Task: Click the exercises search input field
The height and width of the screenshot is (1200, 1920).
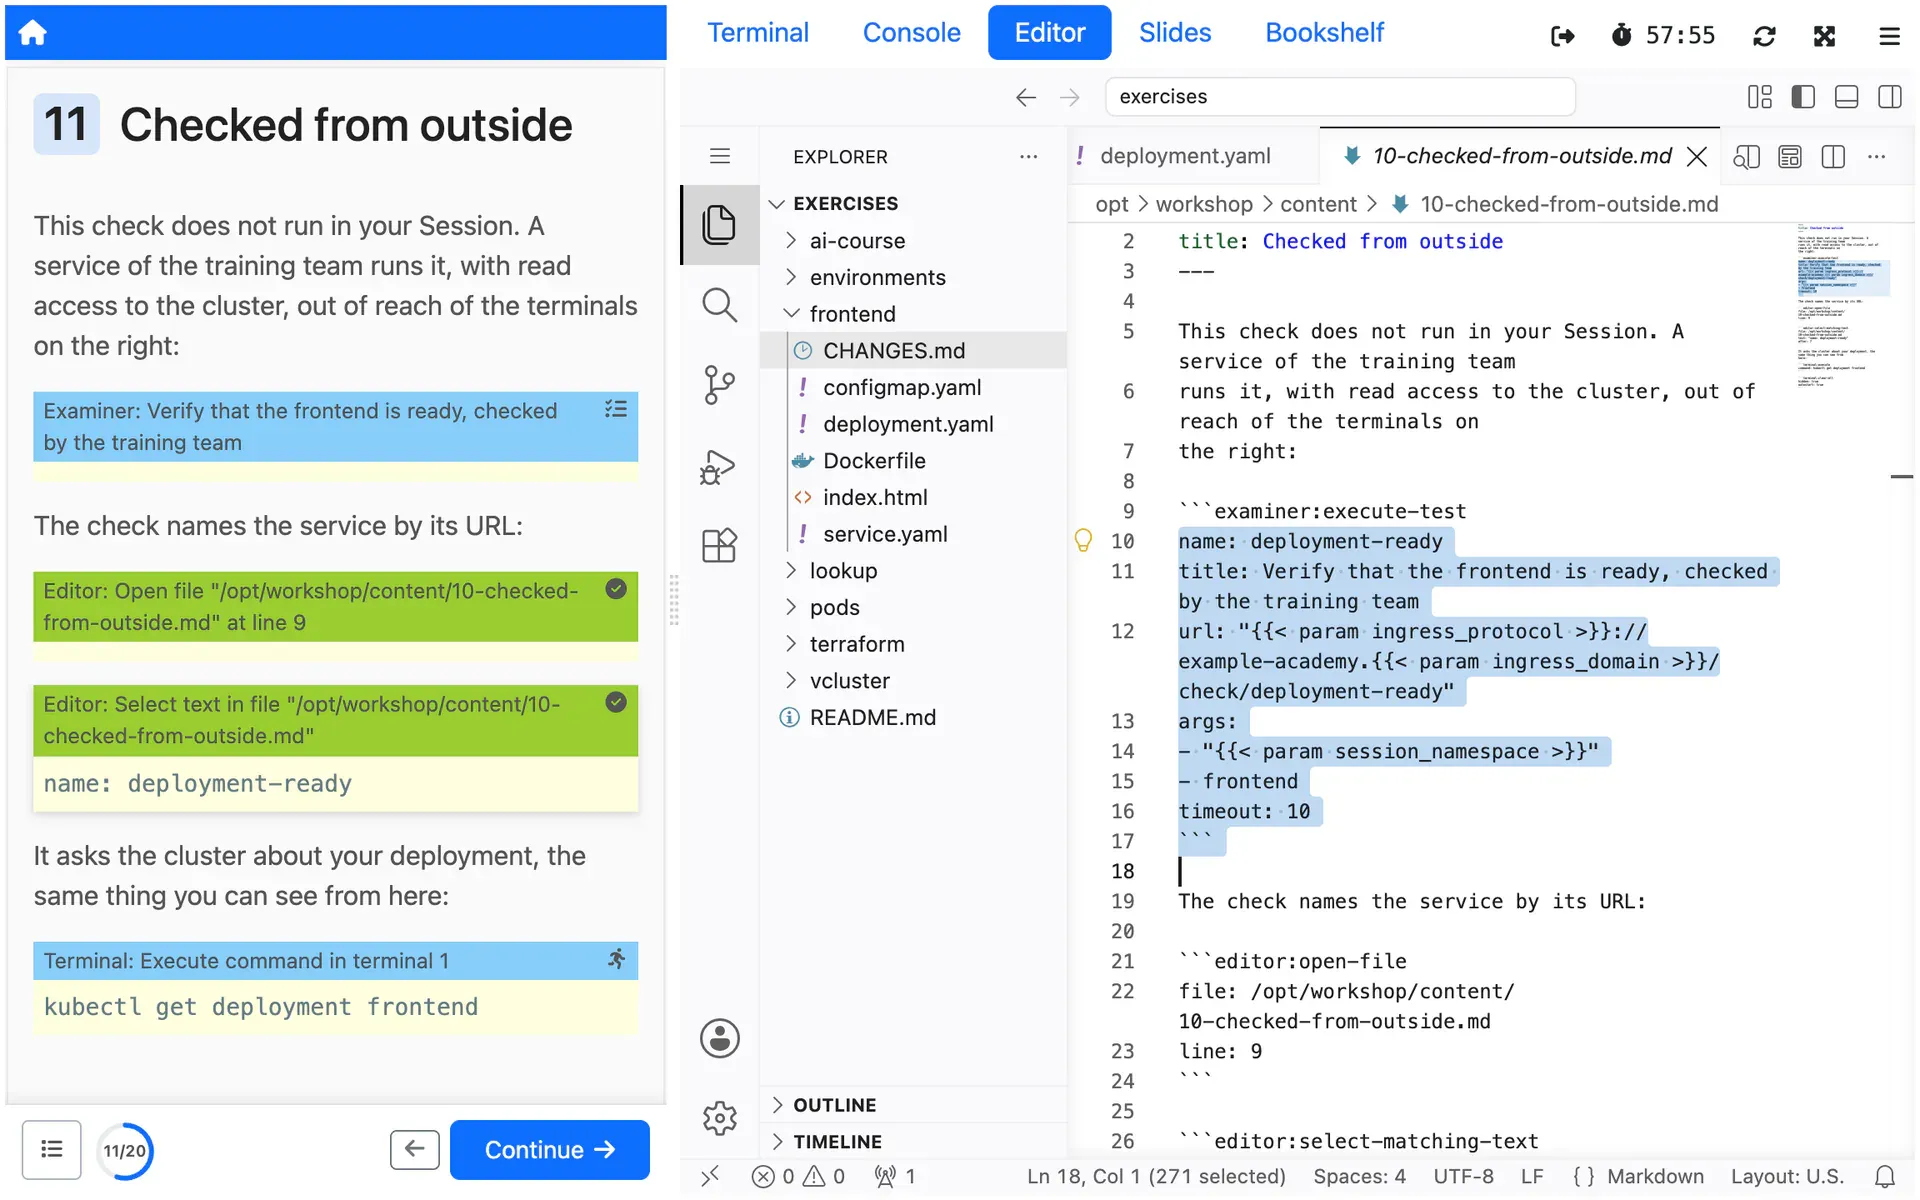Action: (1339, 97)
